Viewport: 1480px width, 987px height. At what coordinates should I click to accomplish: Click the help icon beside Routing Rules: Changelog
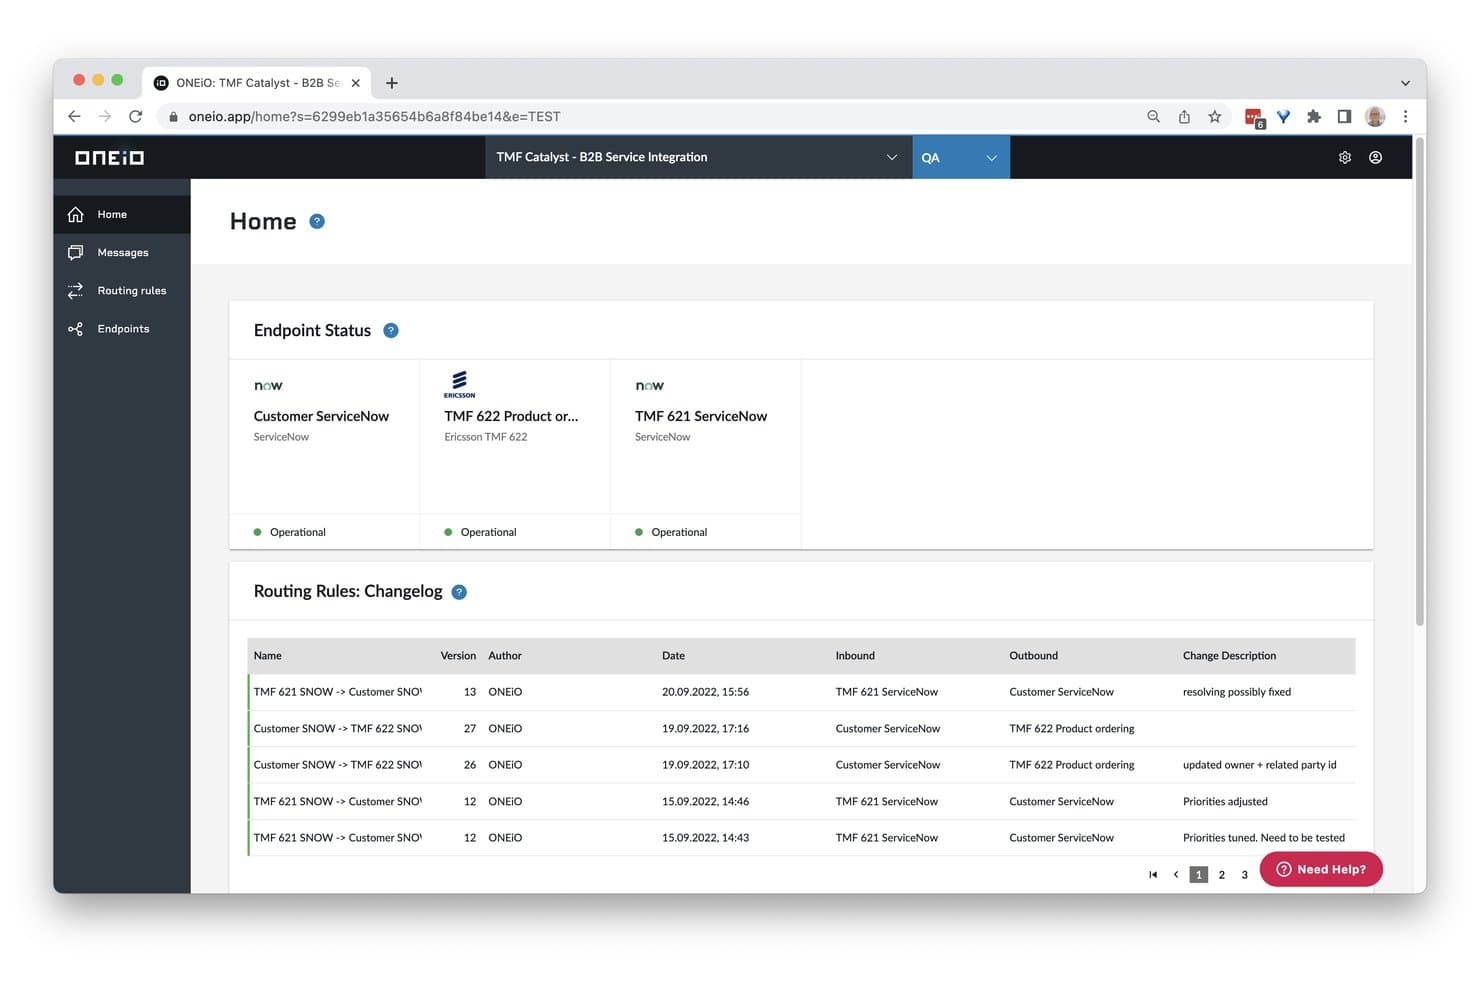pos(459,592)
